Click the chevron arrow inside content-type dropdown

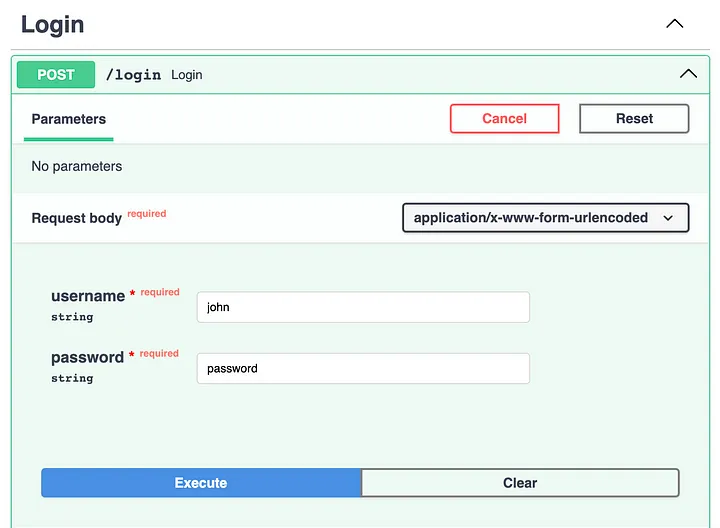[668, 218]
